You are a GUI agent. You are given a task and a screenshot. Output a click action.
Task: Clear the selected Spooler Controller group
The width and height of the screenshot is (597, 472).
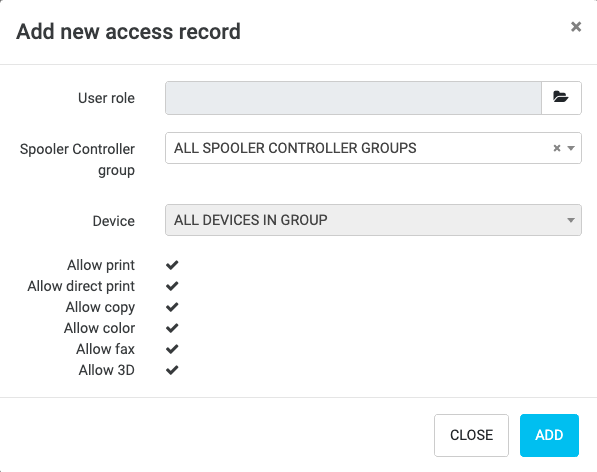tap(557, 148)
